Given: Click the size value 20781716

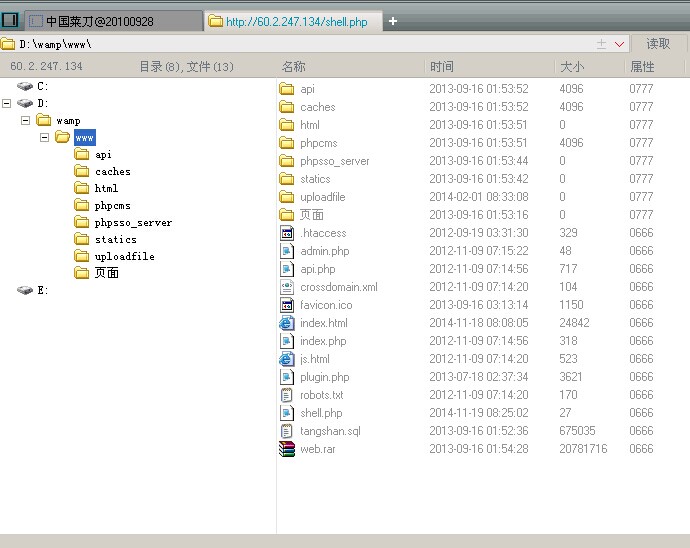Looking at the screenshot, I should pos(583,449).
